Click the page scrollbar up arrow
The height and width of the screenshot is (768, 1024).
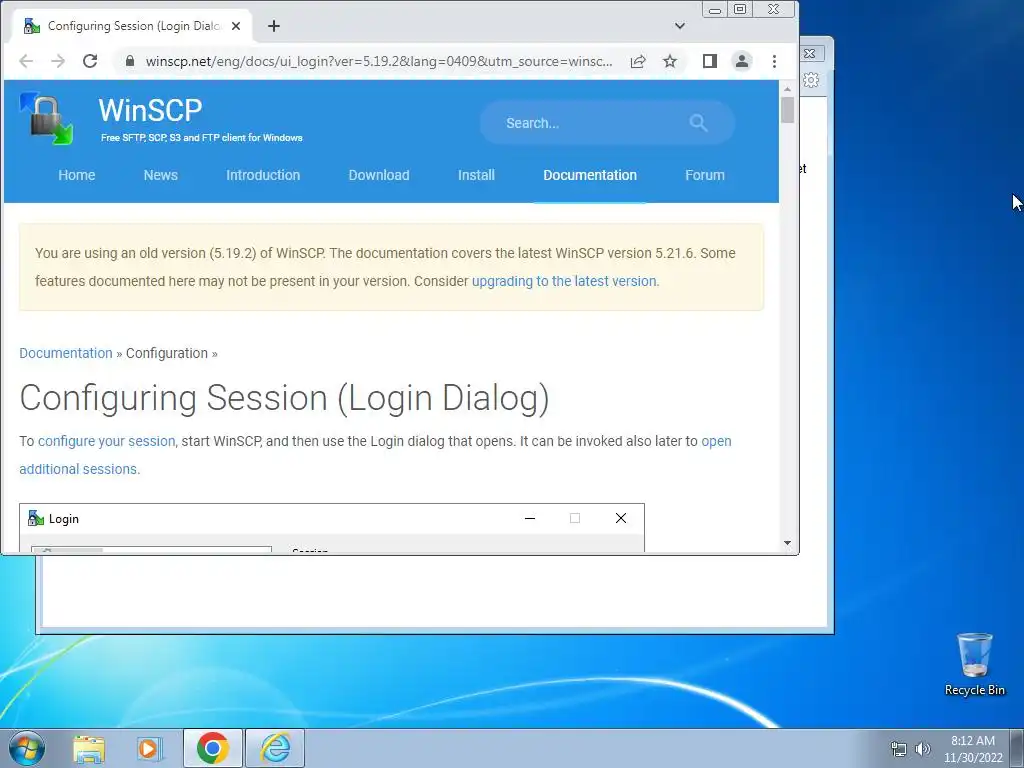pos(788,89)
